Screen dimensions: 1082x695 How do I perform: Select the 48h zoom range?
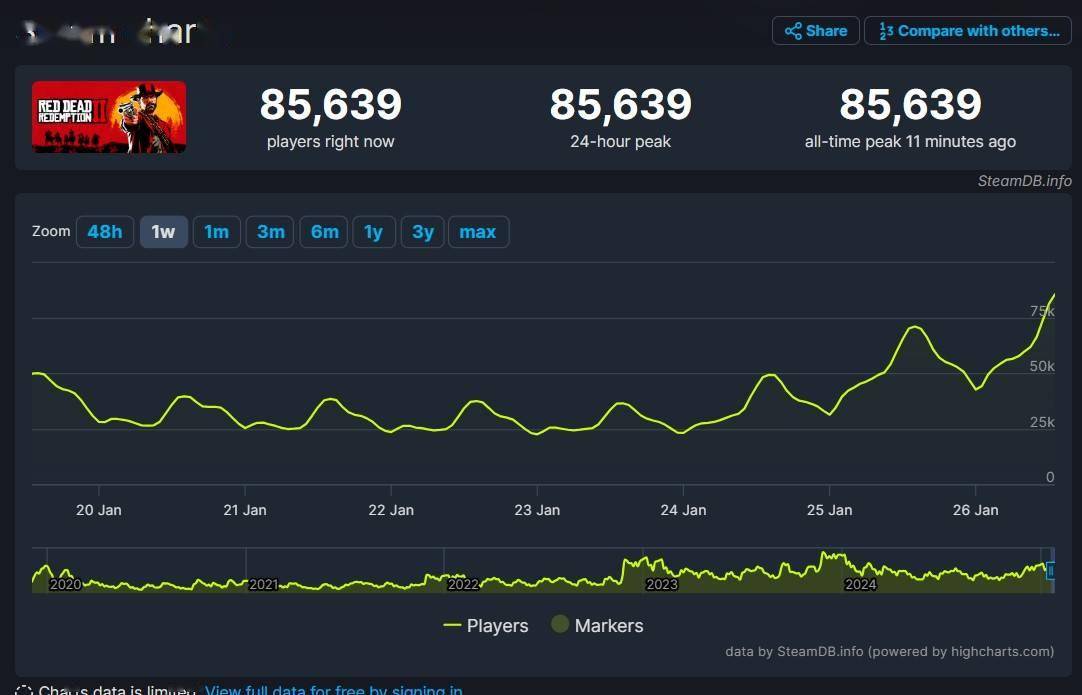105,232
